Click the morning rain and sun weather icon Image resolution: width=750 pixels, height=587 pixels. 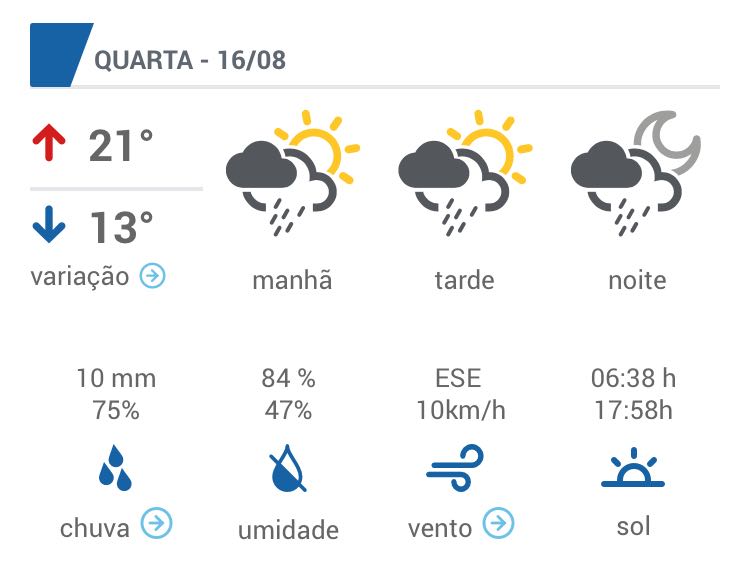[293, 173]
